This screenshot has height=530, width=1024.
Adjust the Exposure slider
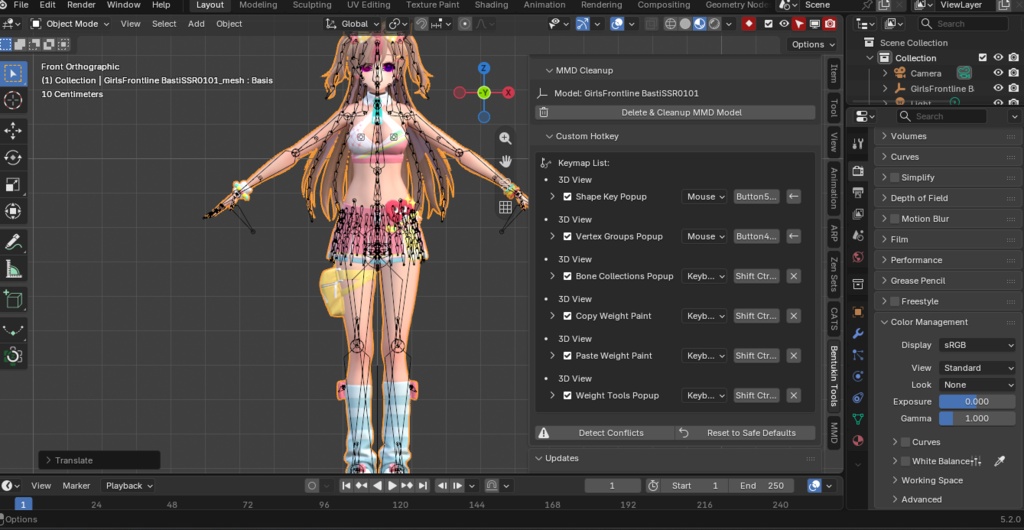point(977,402)
